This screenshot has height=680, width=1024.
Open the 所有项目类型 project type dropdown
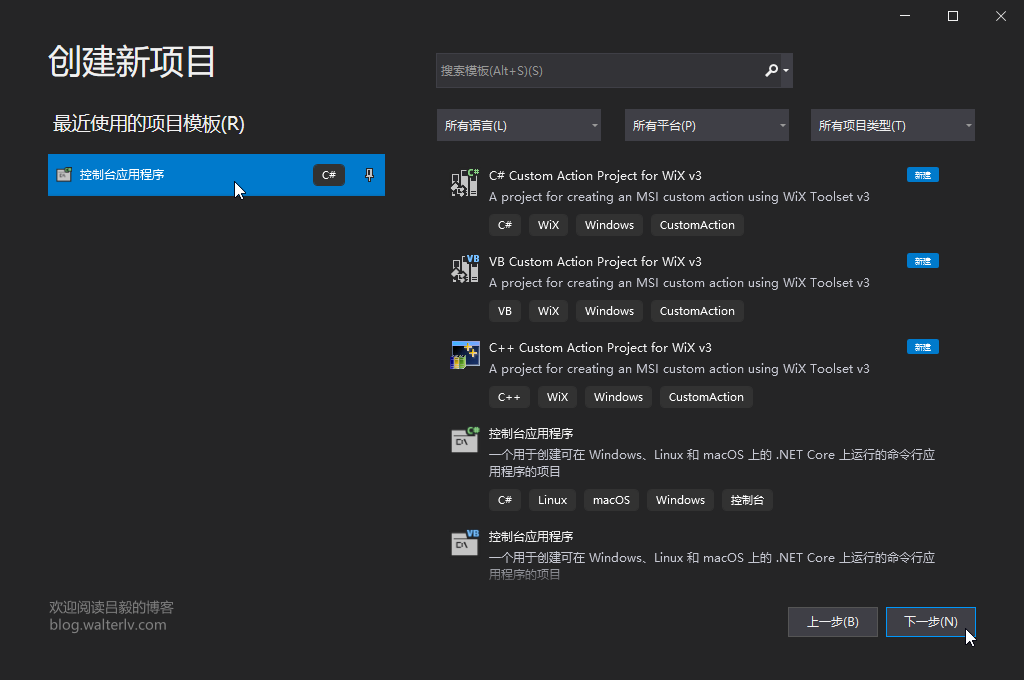pos(892,125)
